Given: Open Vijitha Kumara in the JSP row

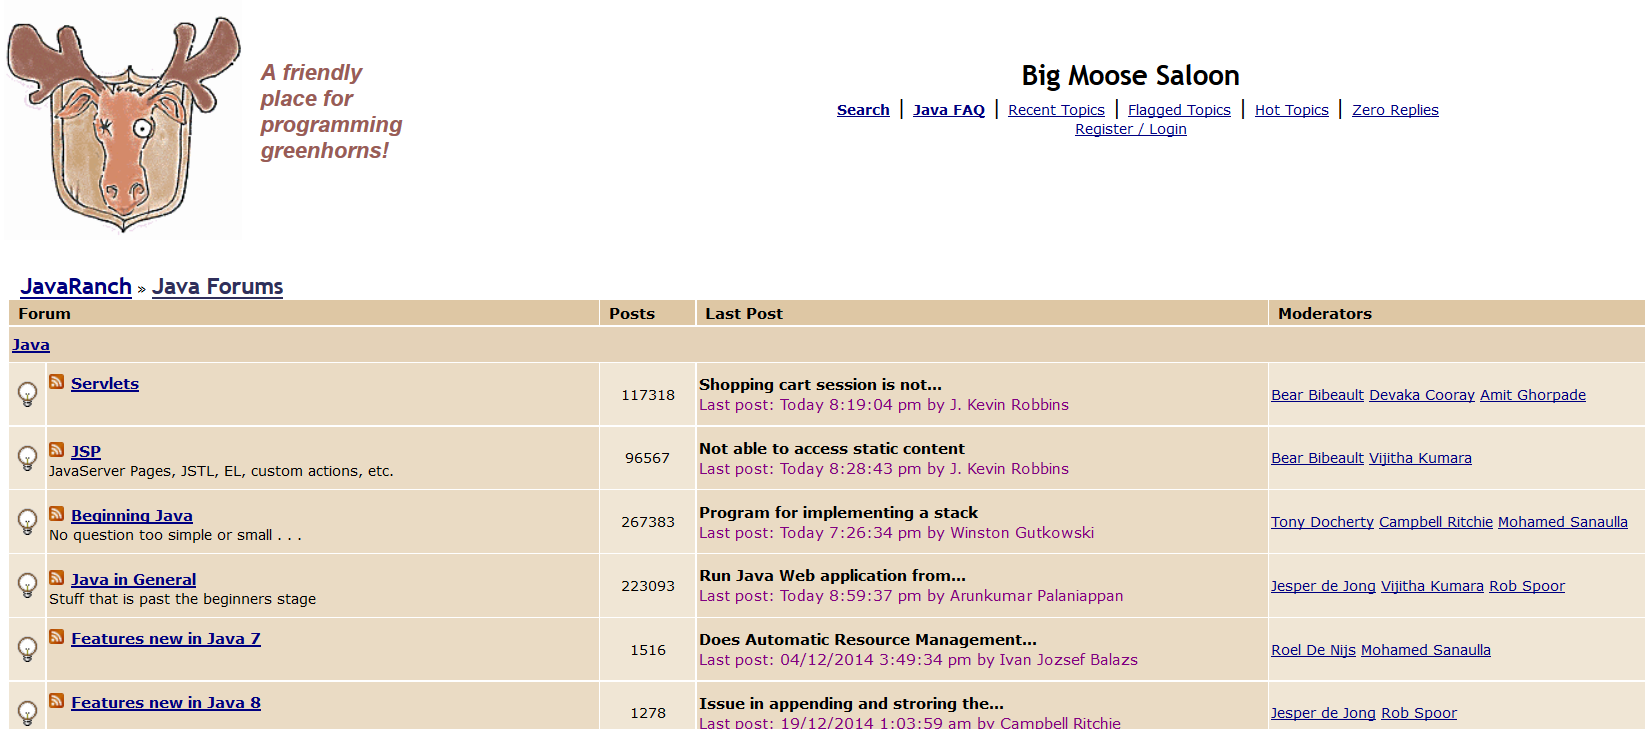Looking at the screenshot, I should pos(1420,458).
